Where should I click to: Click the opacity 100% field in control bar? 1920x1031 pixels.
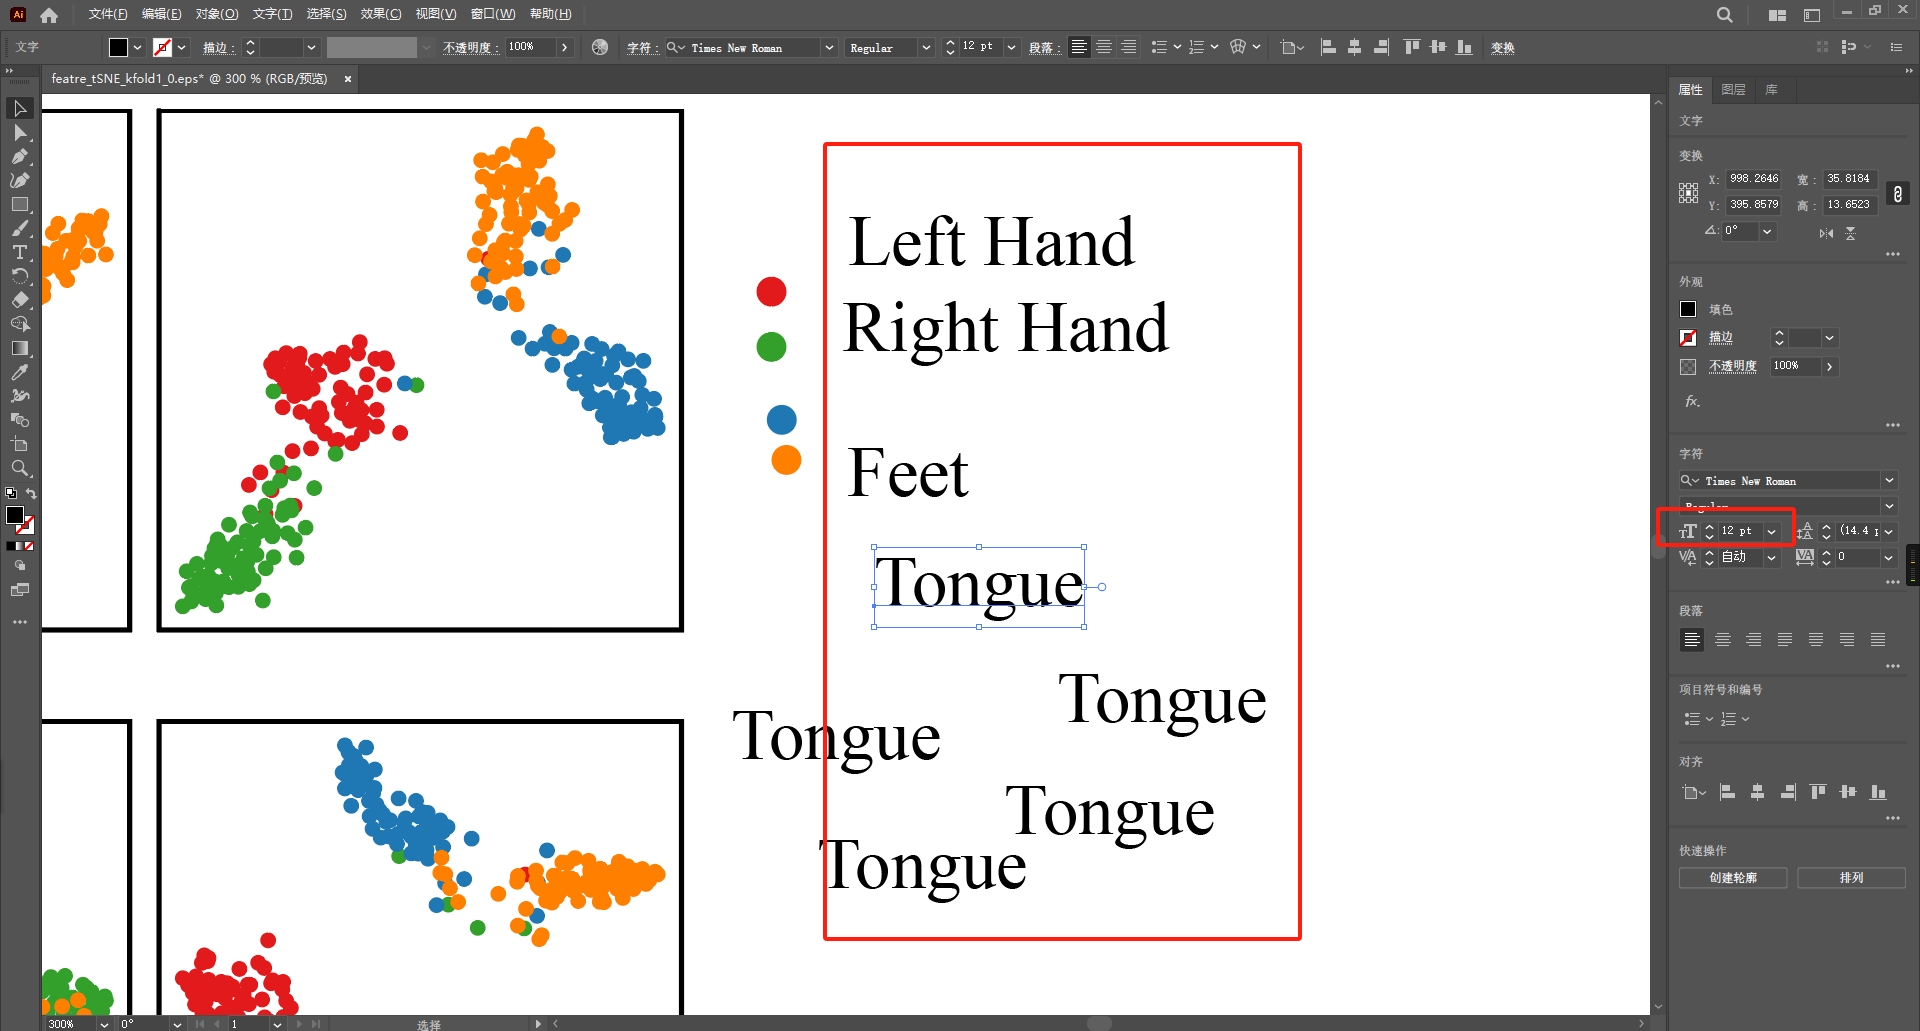click(x=530, y=47)
